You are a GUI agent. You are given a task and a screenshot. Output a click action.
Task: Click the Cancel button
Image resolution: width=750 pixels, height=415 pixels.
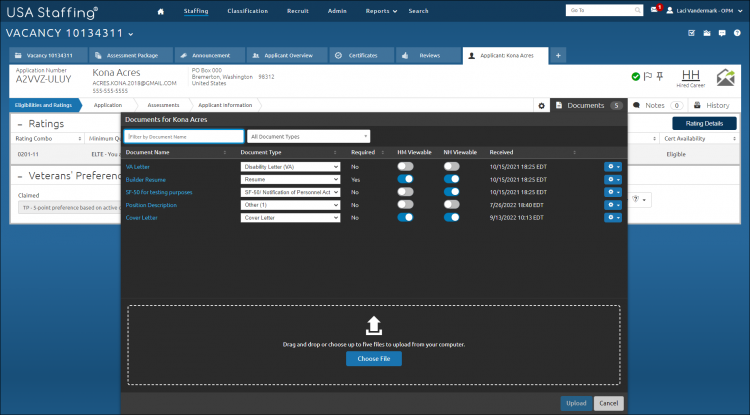tap(609, 403)
